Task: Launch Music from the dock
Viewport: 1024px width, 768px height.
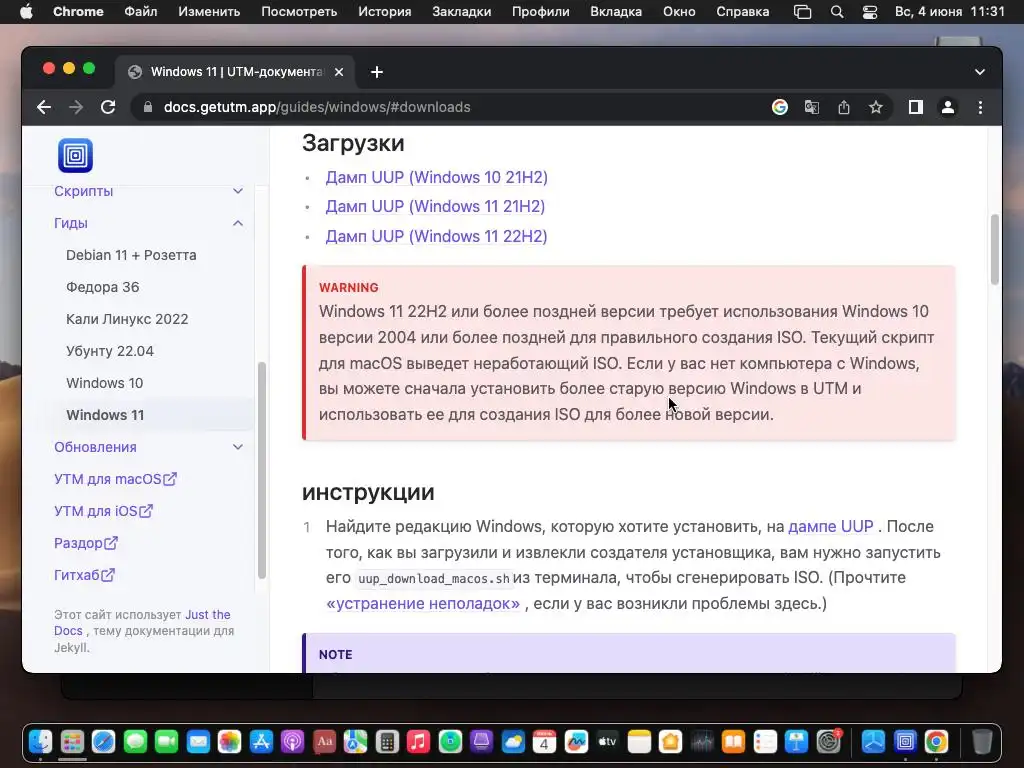Action: 419,741
